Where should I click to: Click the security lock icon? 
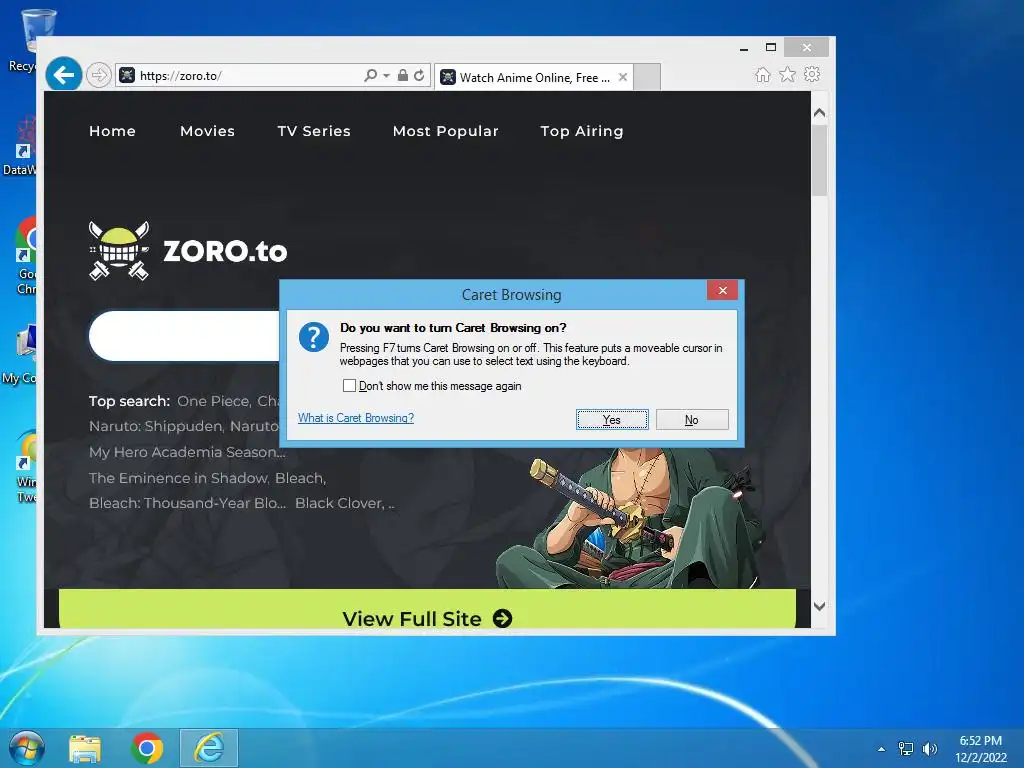pyautogui.click(x=403, y=75)
